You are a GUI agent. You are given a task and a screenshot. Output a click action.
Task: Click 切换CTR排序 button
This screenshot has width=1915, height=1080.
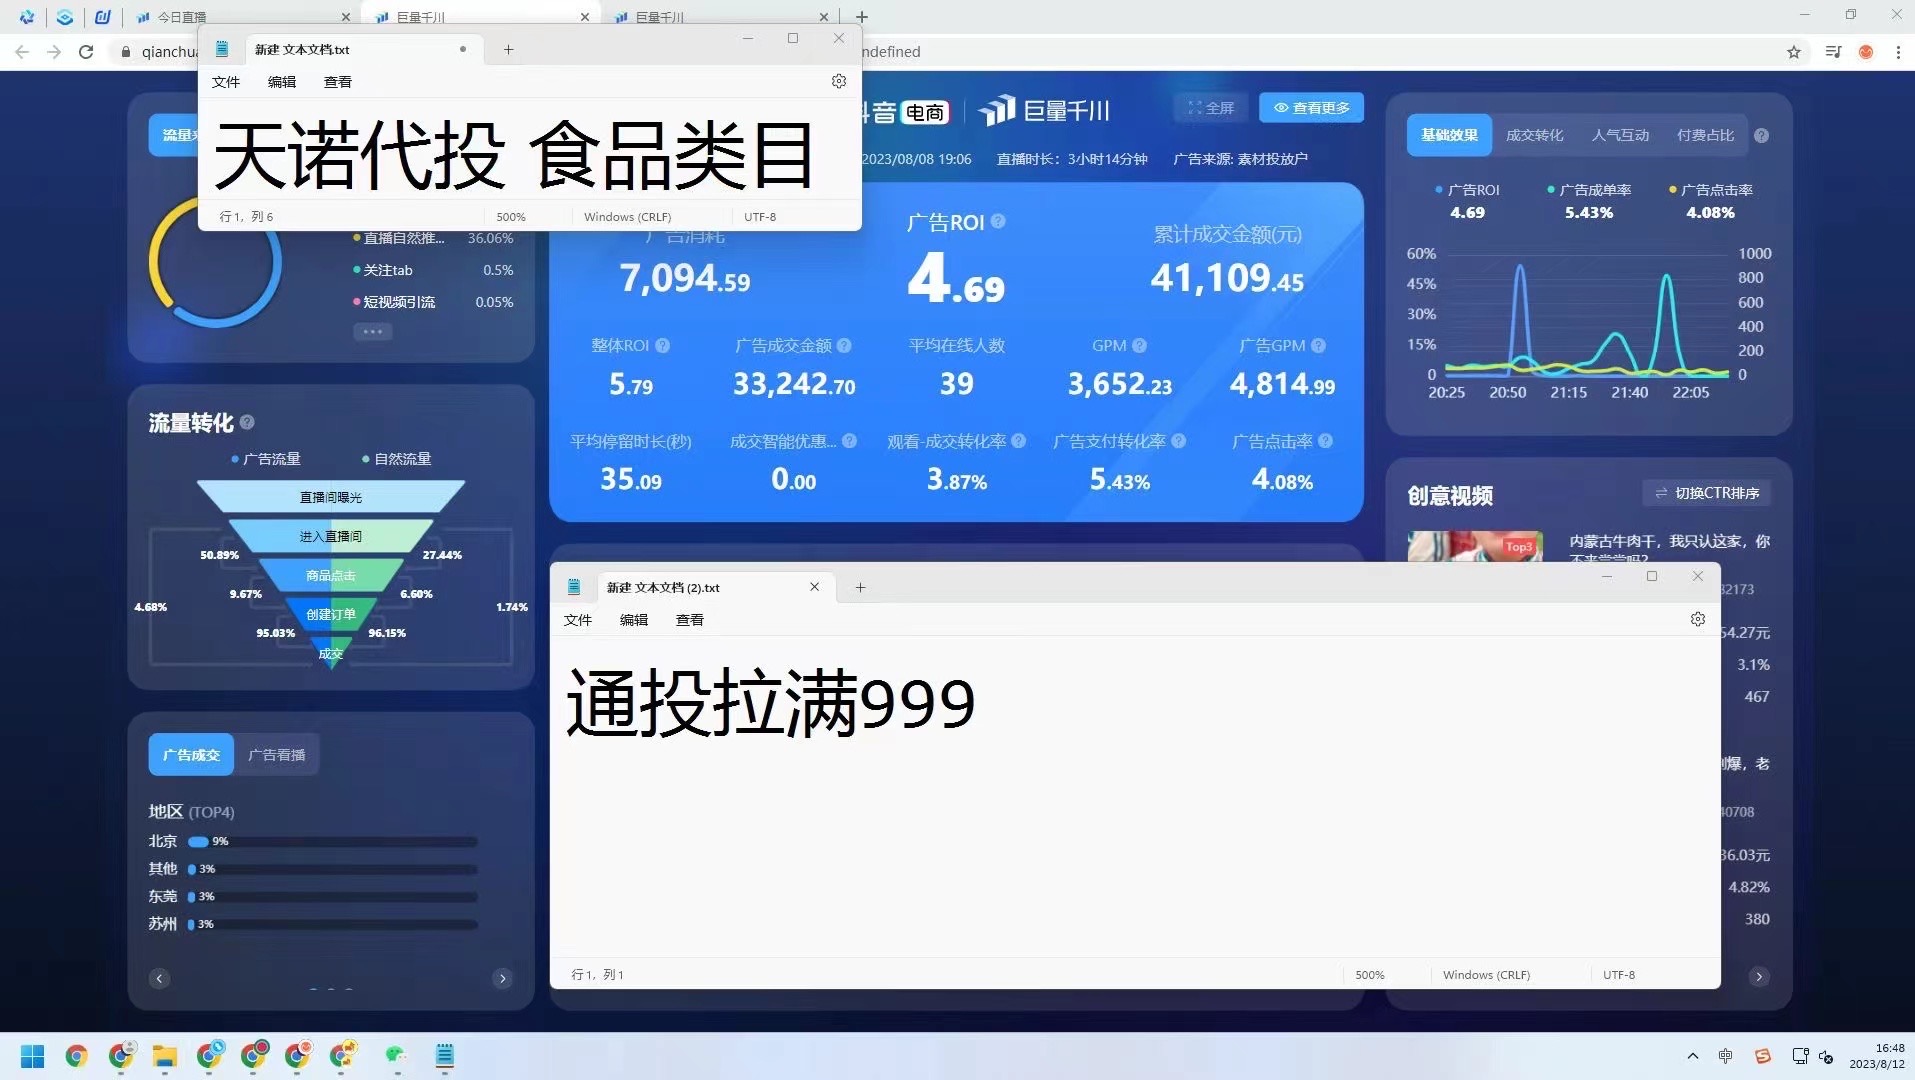(1707, 493)
